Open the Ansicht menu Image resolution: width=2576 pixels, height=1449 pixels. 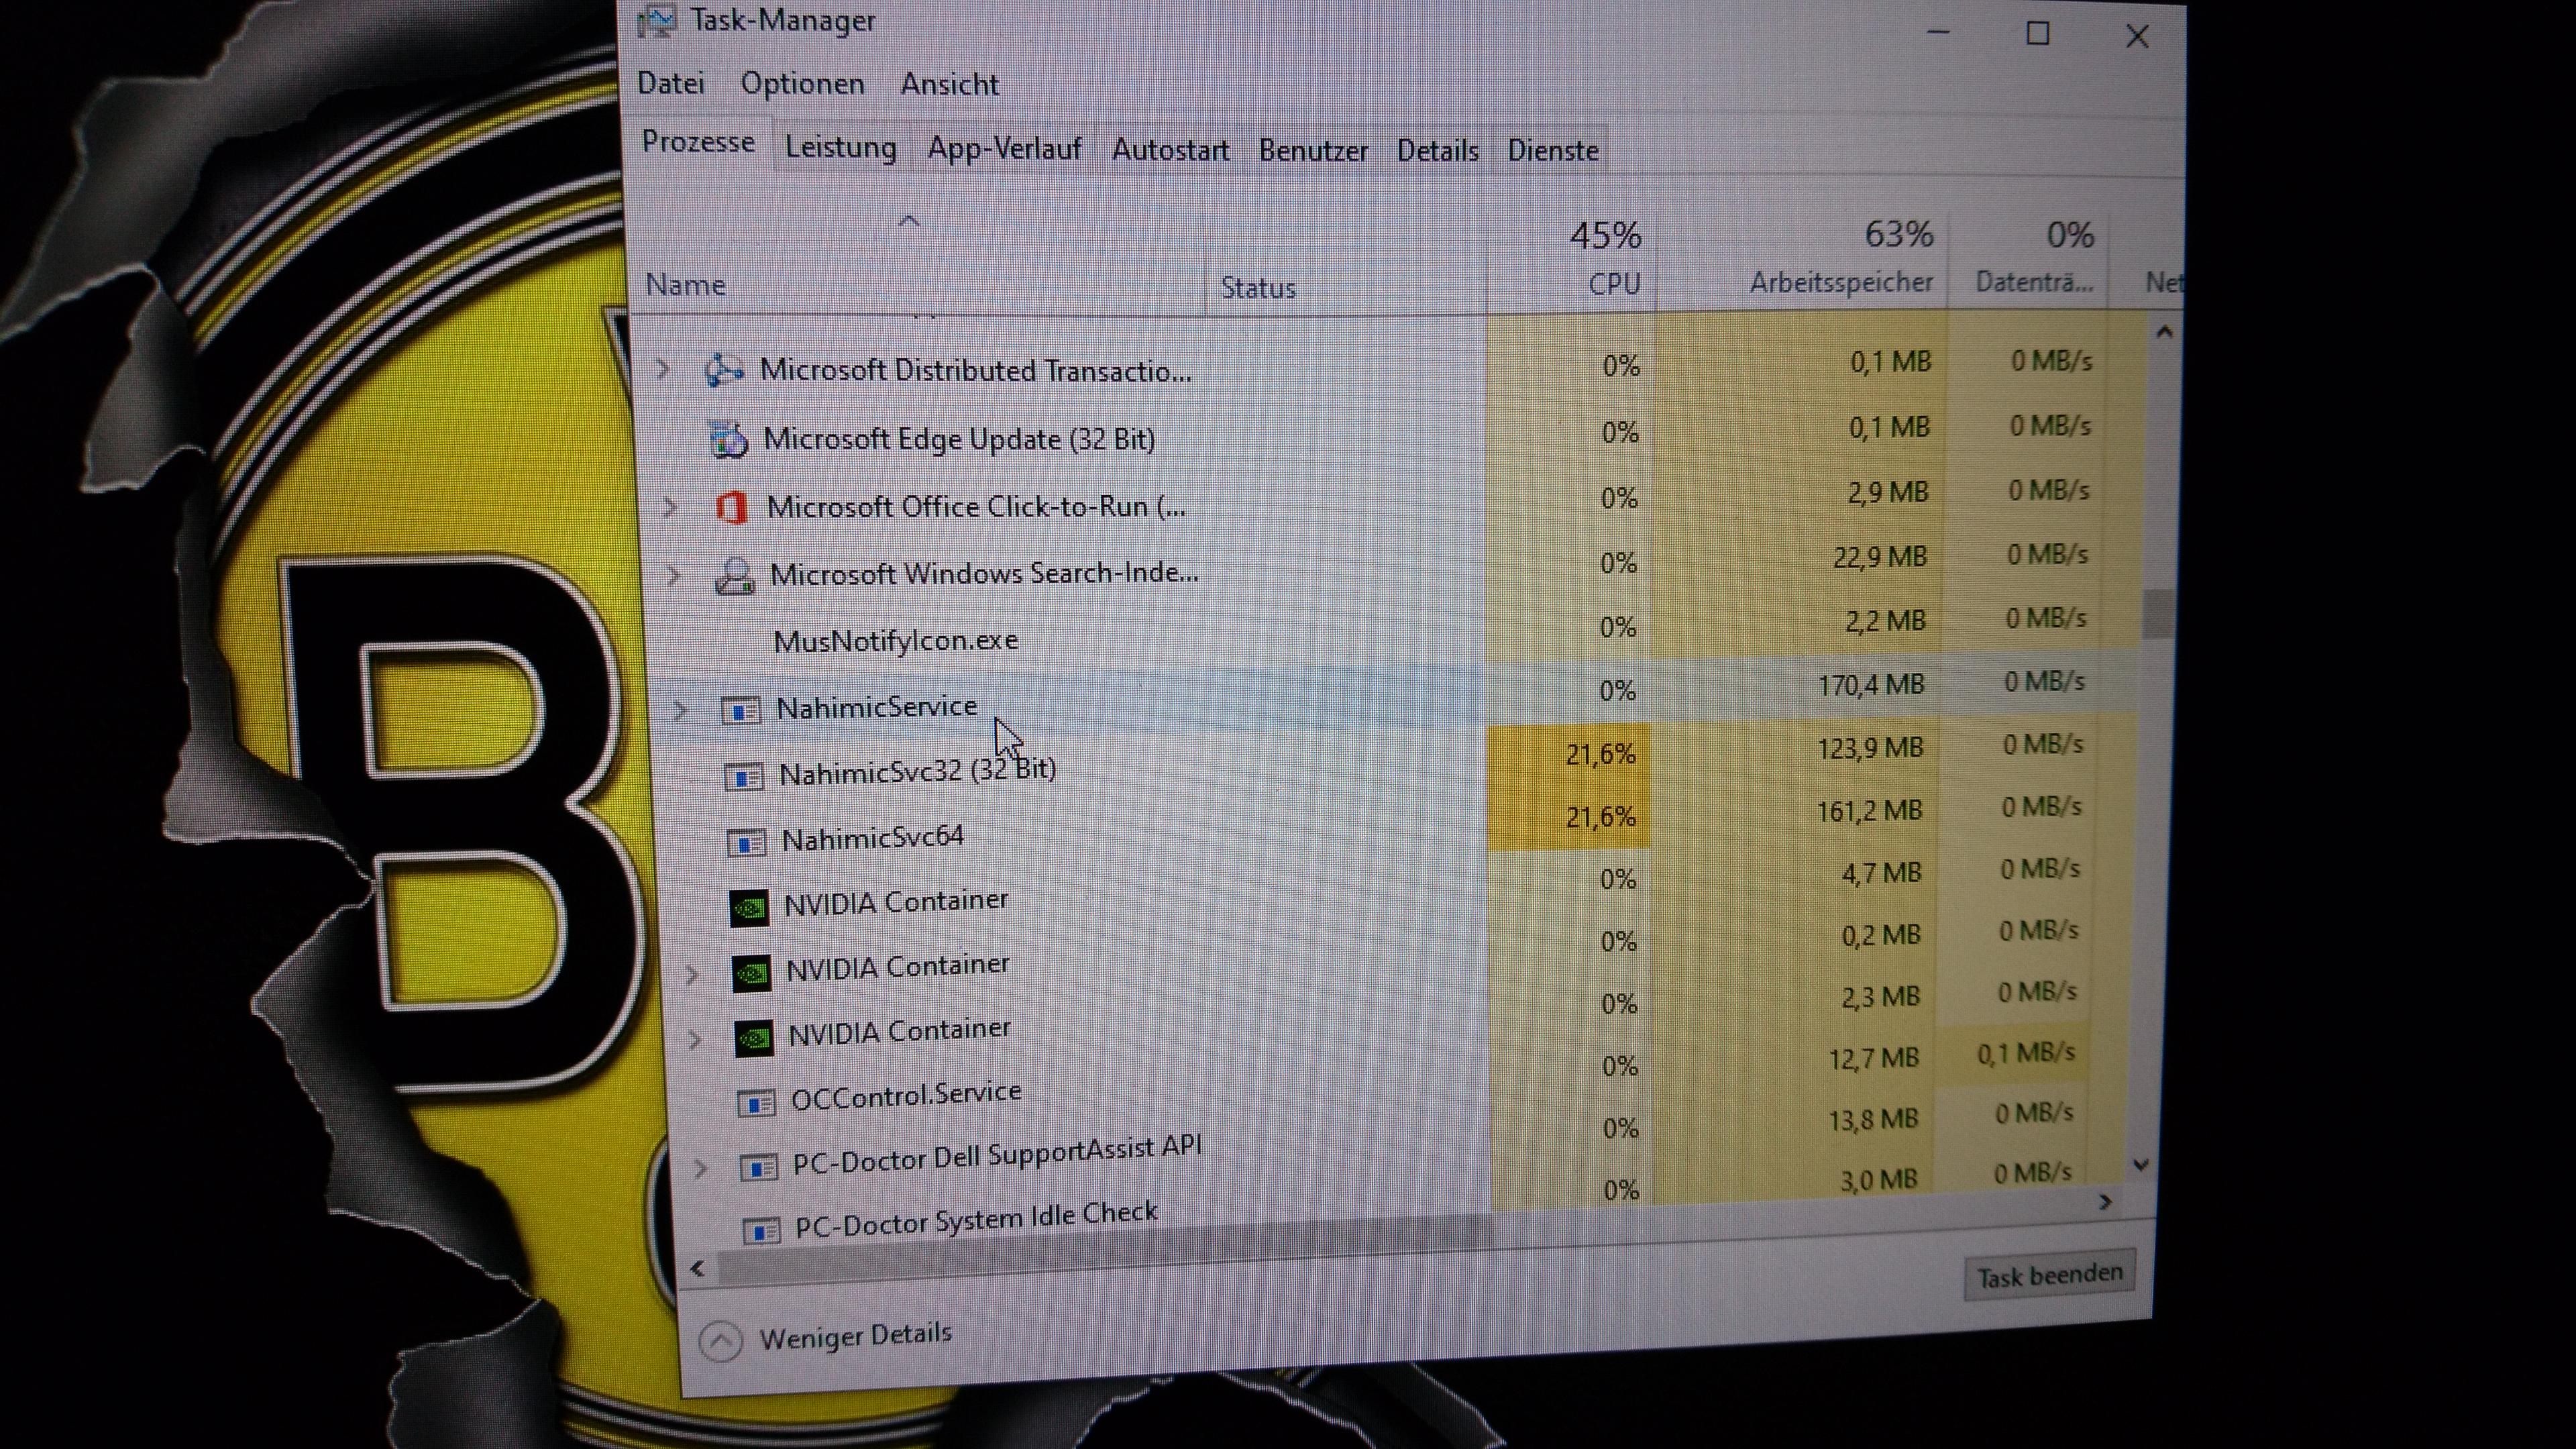(949, 85)
